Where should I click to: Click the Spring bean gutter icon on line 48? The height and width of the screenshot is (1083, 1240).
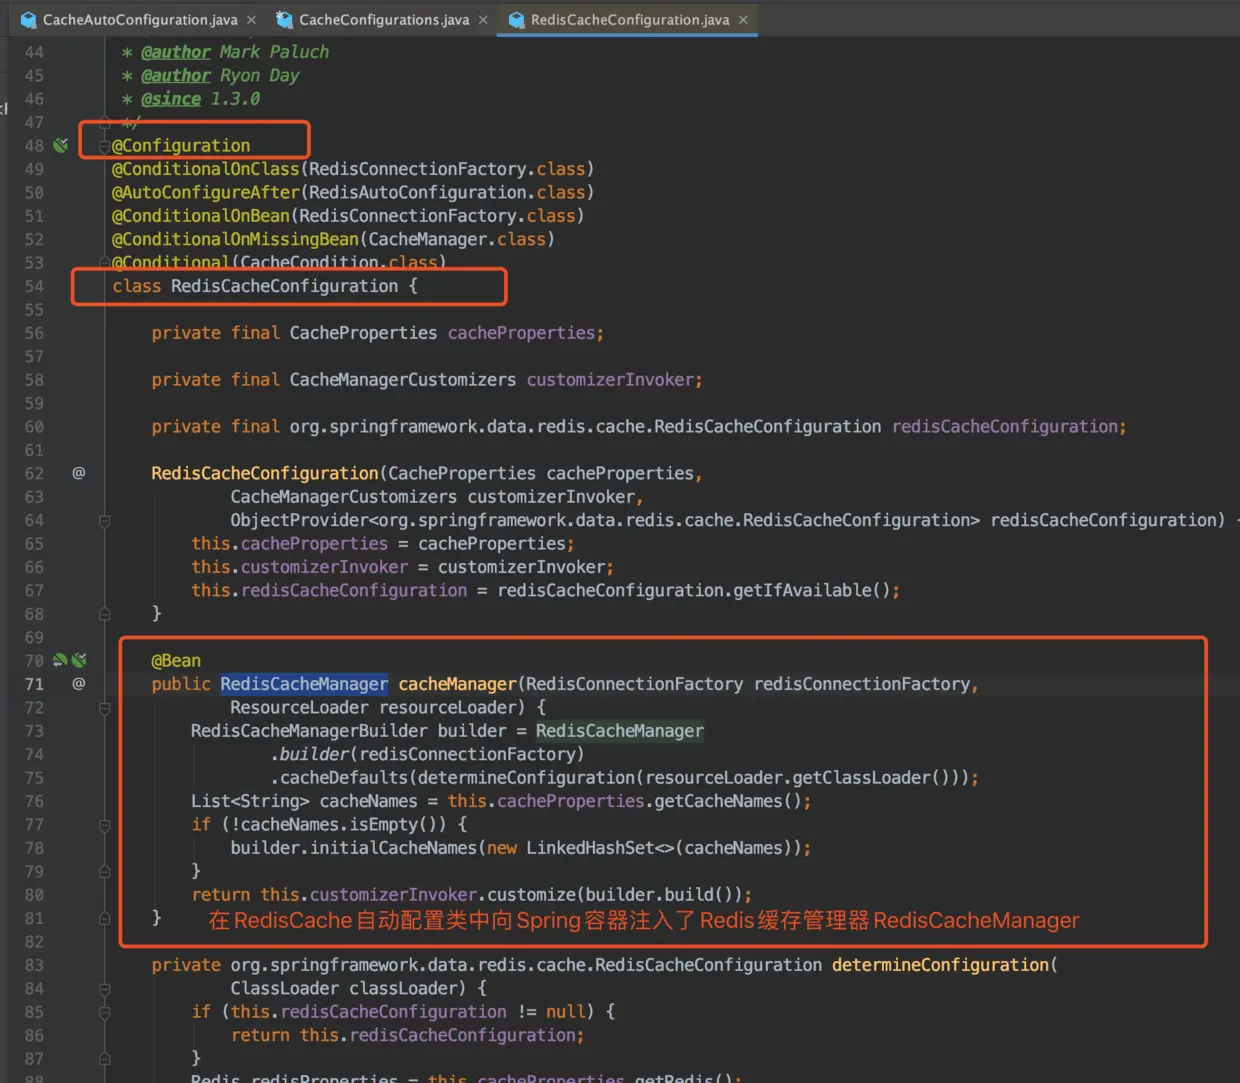pyautogui.click(x=61, y=146)
